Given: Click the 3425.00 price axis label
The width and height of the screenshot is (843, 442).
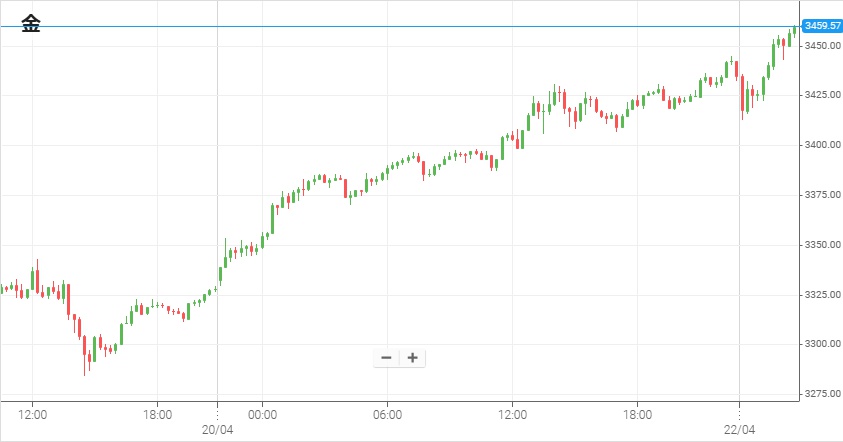Looking at the screenshot, I should (x=823, y=95).
